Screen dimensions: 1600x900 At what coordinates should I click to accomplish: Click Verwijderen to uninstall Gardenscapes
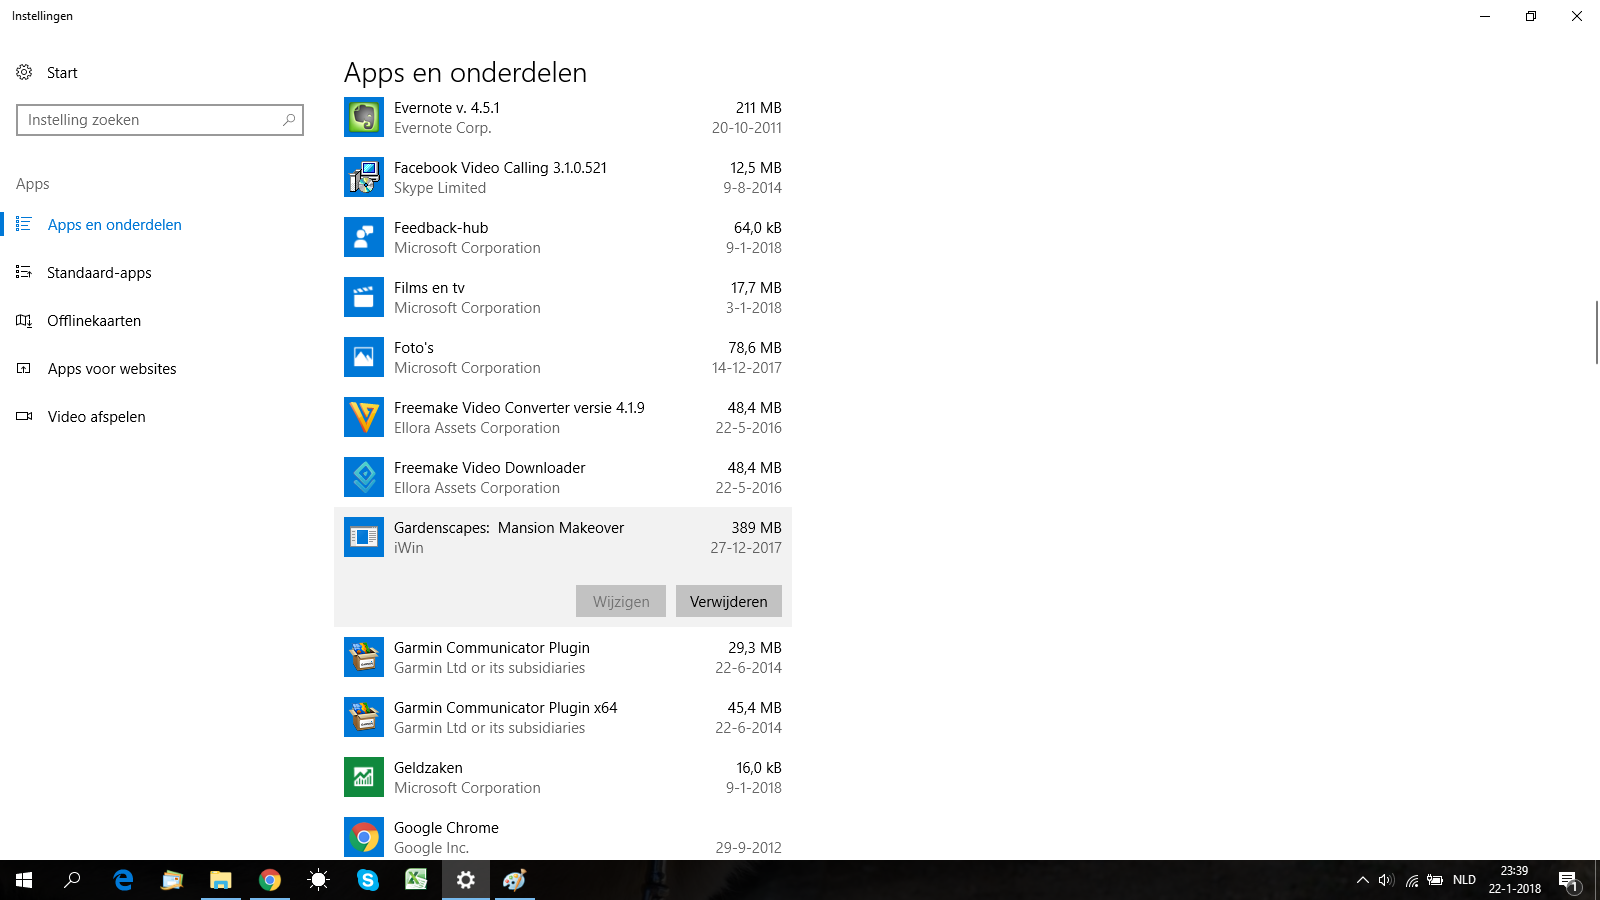point(729,601)
